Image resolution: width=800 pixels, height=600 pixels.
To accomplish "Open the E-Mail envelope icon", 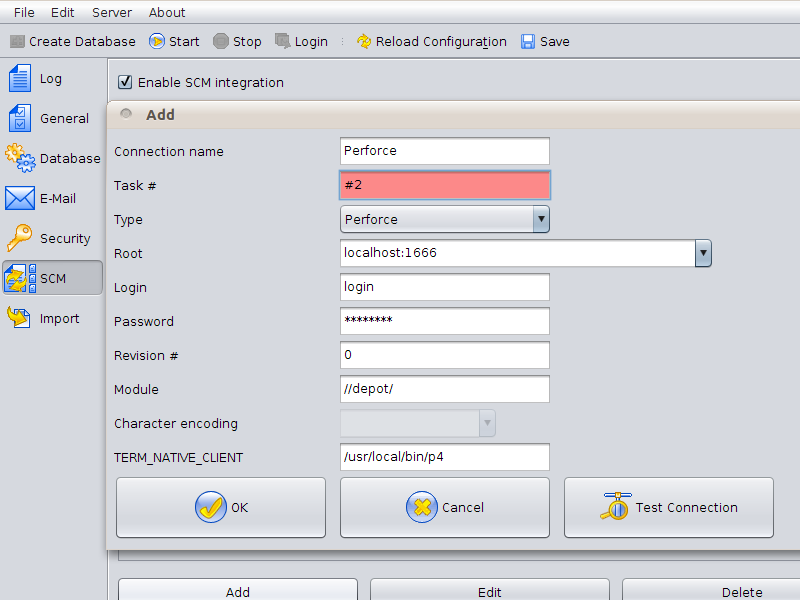I will pos(20,198).
